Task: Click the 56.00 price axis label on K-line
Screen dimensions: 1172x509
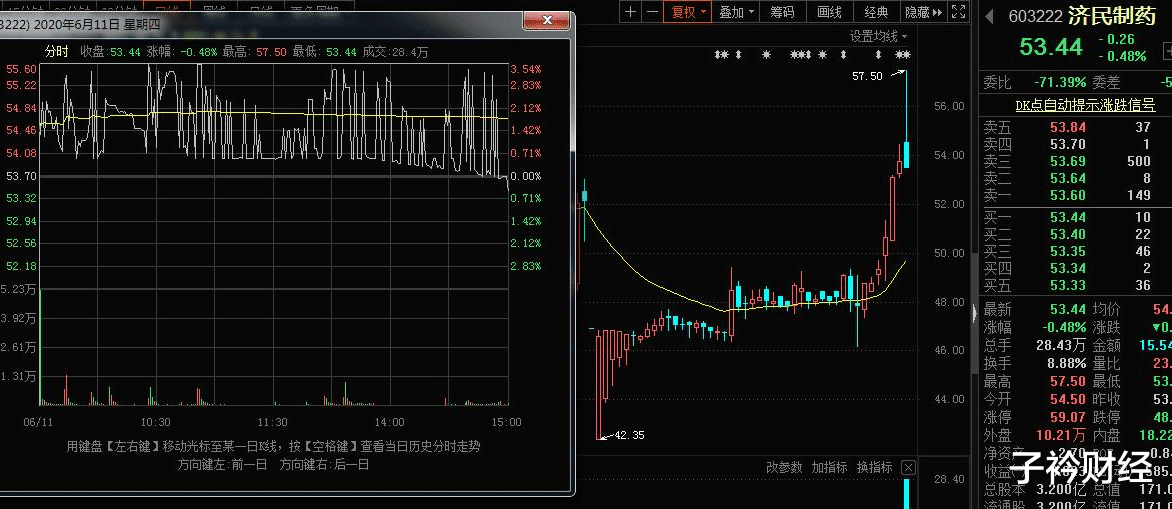Action: [949, 106]
